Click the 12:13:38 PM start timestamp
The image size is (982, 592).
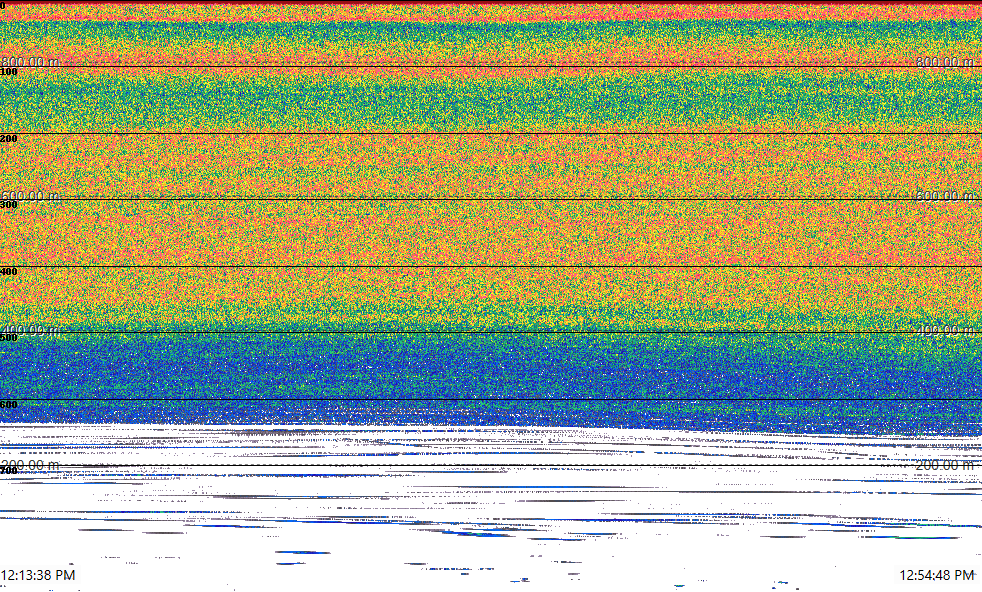coord(38,575)
